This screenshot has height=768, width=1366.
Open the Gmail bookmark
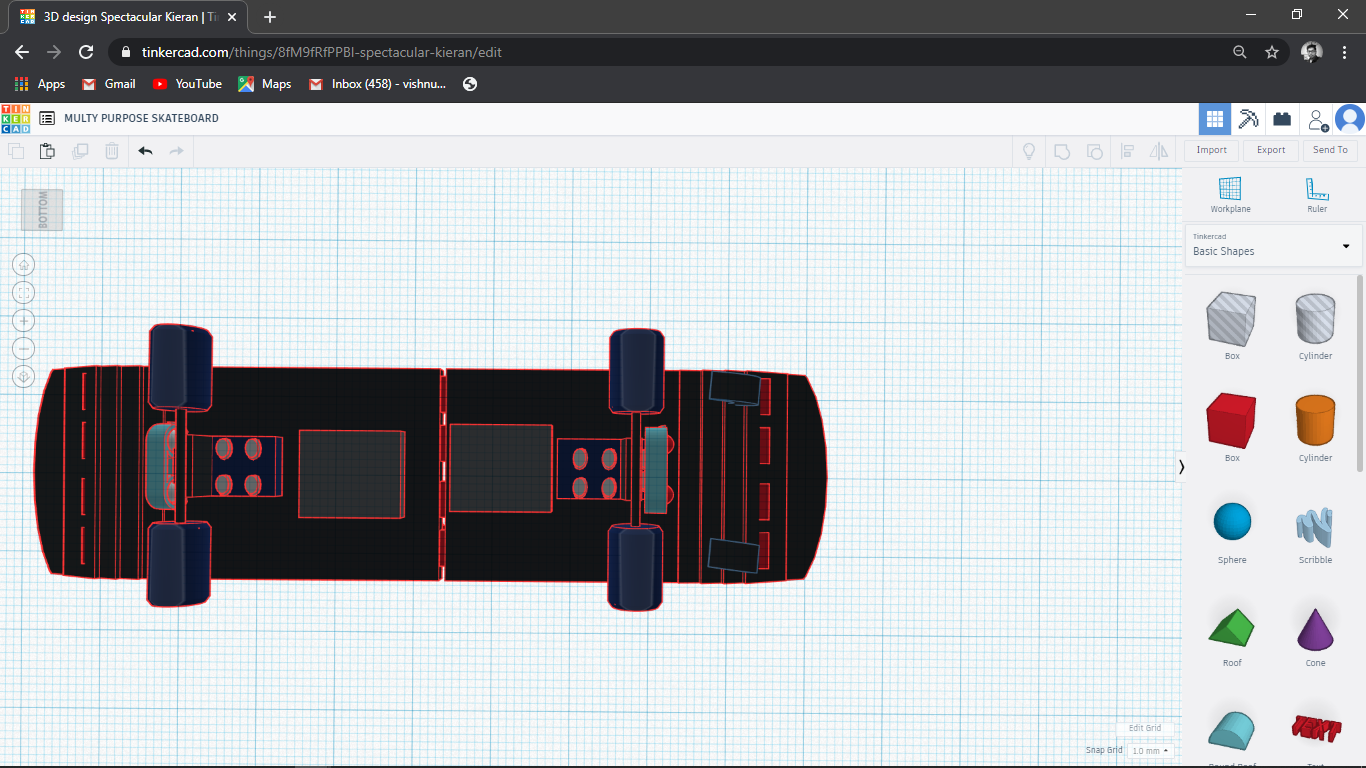point(108,84)
